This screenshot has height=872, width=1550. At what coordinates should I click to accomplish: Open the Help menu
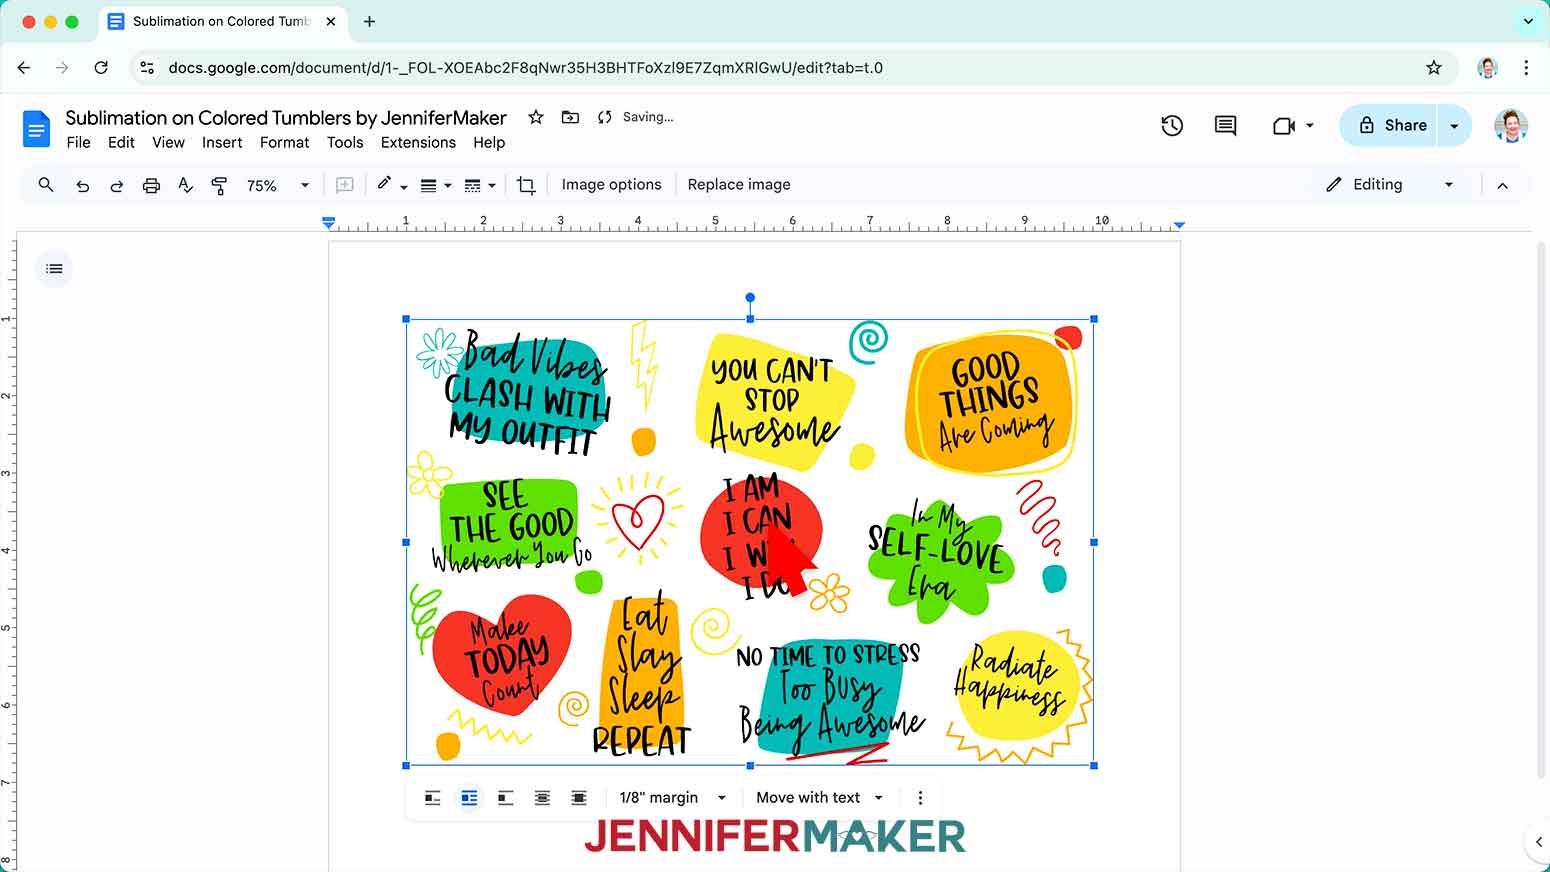pyautogui.click(x=489, y=143)
